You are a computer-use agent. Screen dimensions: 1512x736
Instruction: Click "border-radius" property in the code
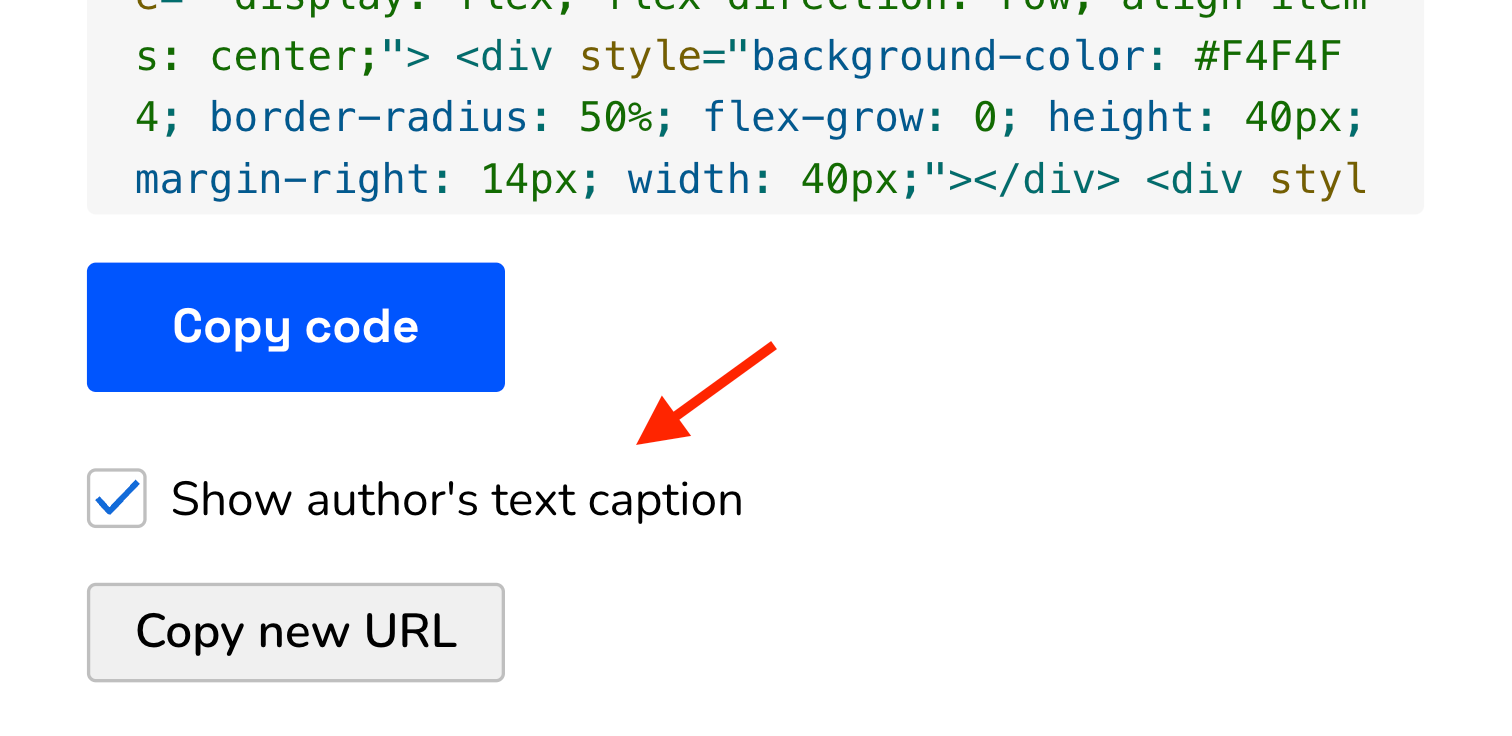369,119
